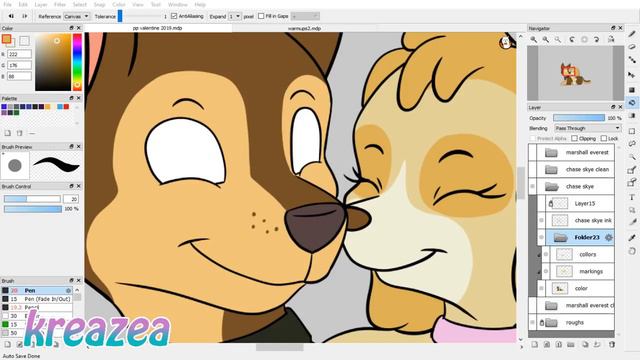Image resolution: width=640 pixels, height=360 pixels.
Task: Open the Layer menu
Action: click(41, 4)
